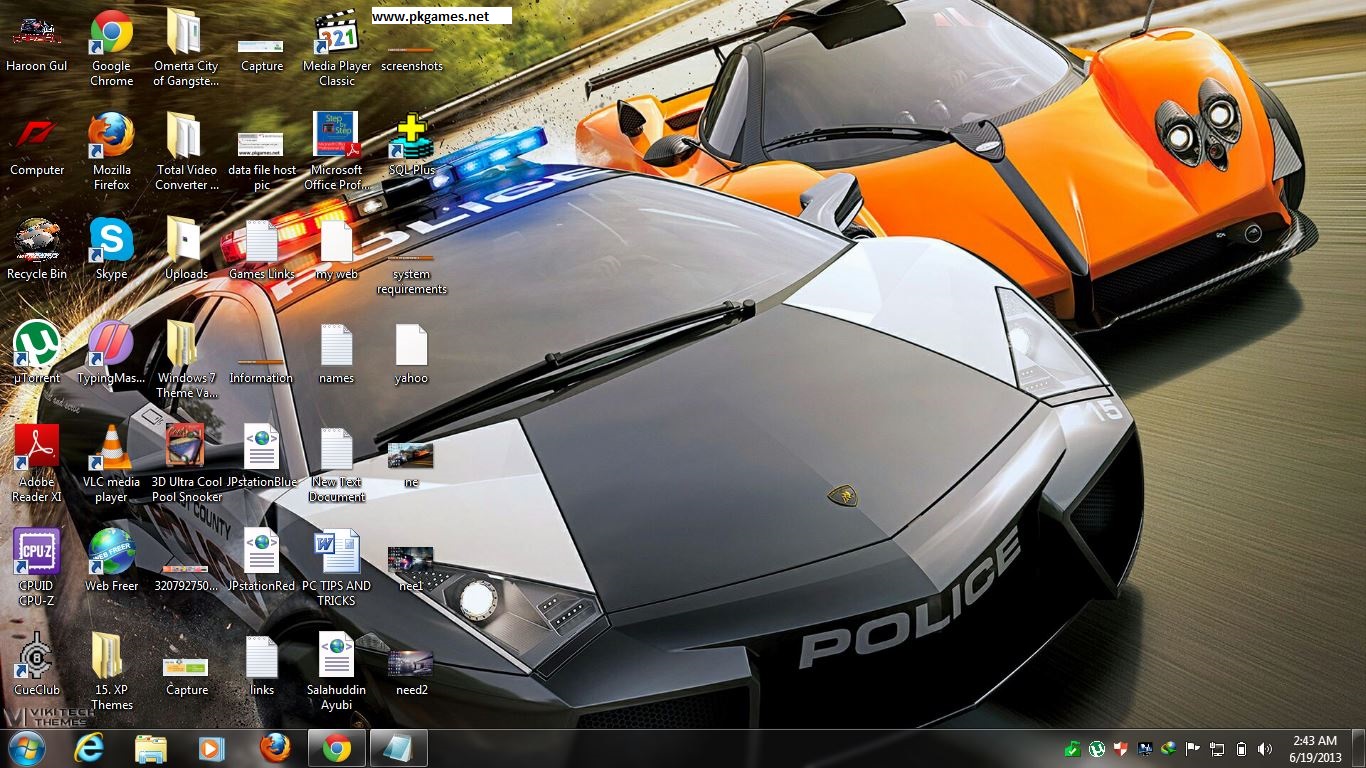1366x768 pixels.
Task: Select the names text file
Action: 337,354
